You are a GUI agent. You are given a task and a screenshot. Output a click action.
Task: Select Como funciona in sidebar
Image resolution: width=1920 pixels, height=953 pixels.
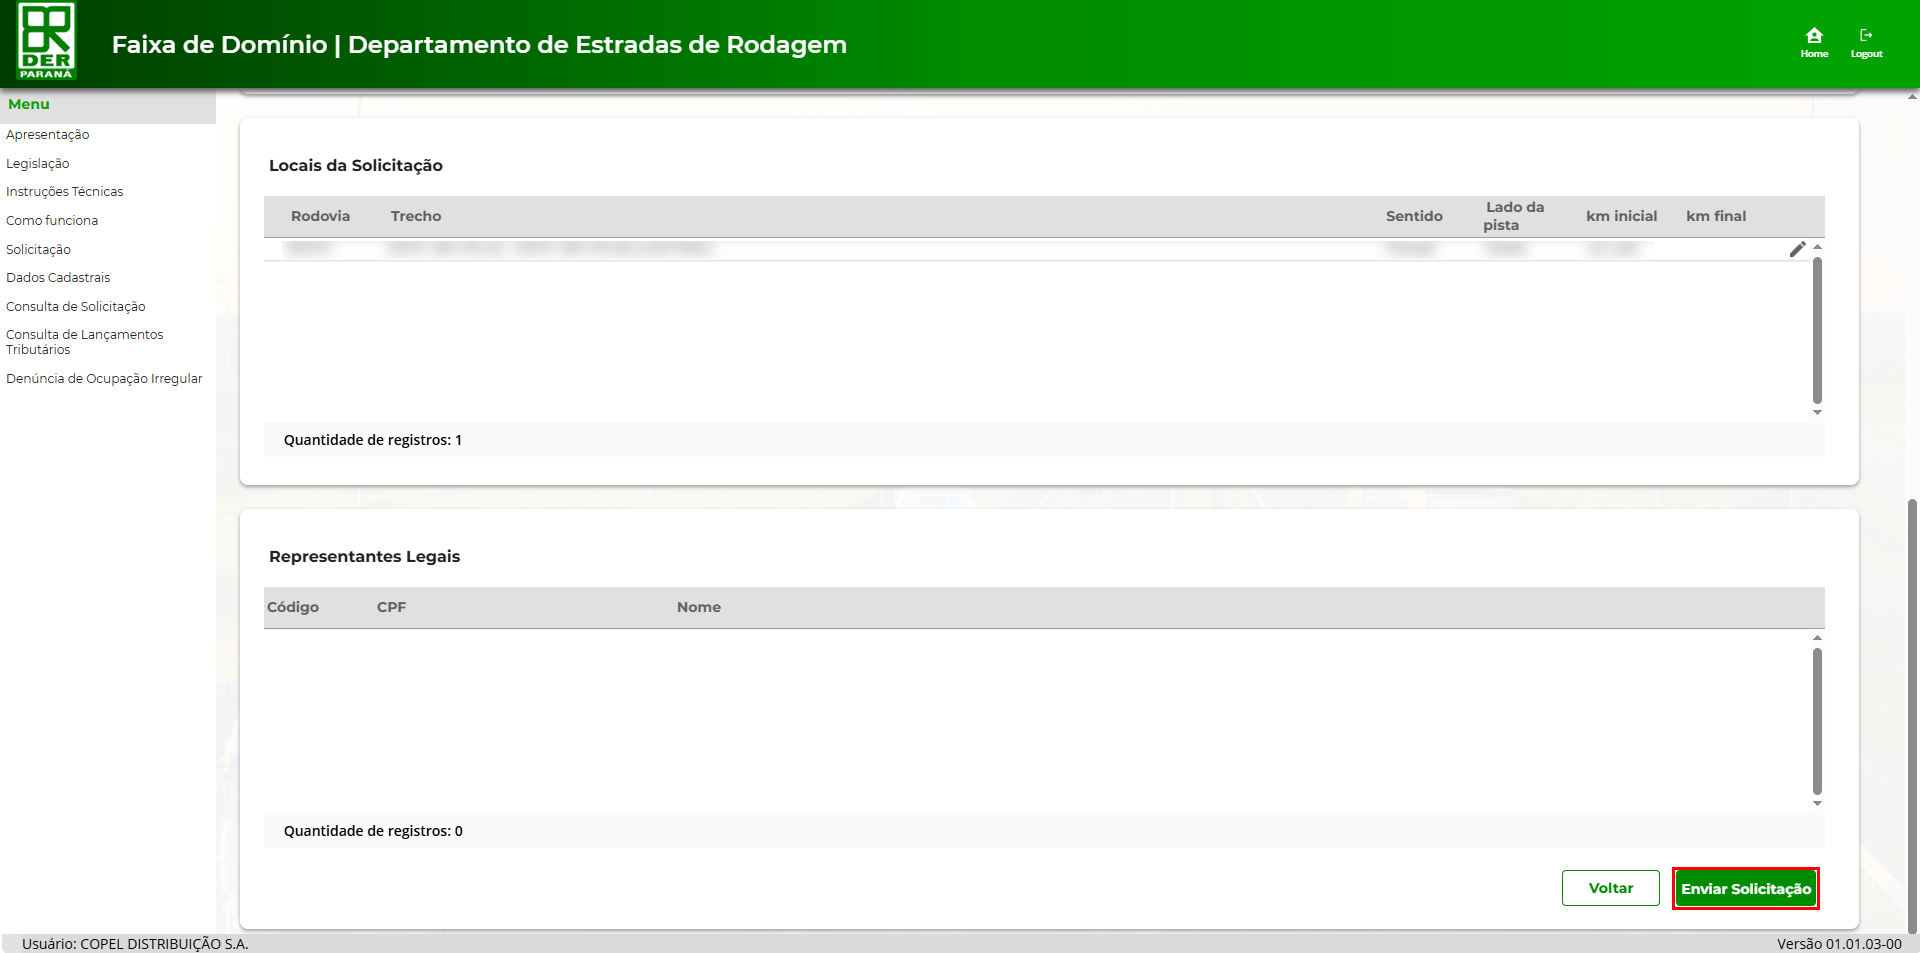click(x=52, y=221)
